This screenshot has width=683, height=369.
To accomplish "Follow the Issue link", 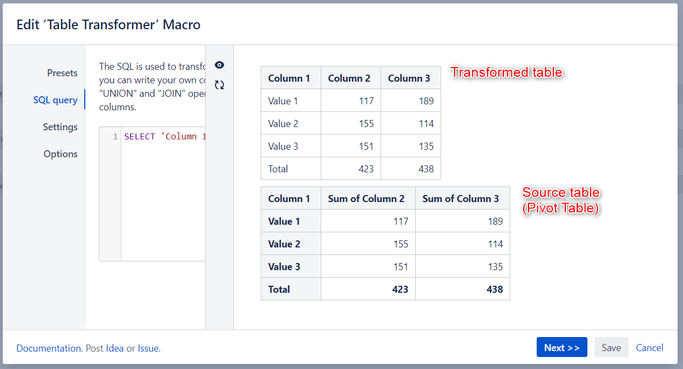I will [149, 348].
